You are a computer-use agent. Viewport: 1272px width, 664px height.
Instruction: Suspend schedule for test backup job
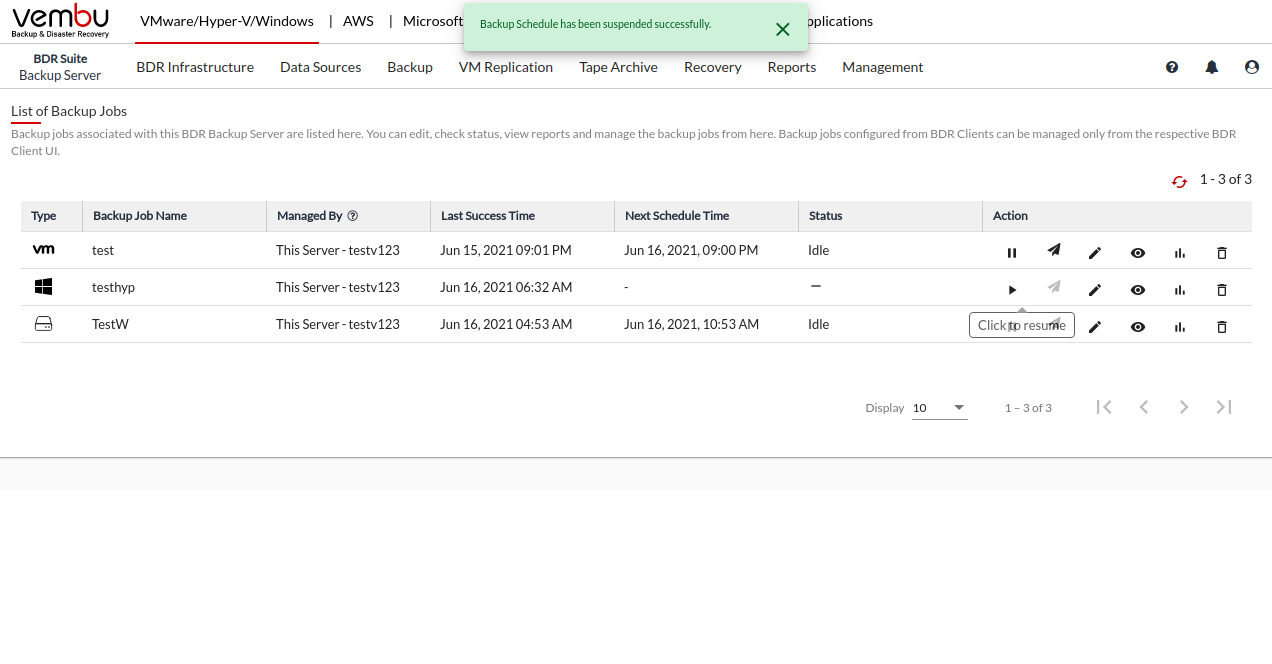click(1012, 253)
